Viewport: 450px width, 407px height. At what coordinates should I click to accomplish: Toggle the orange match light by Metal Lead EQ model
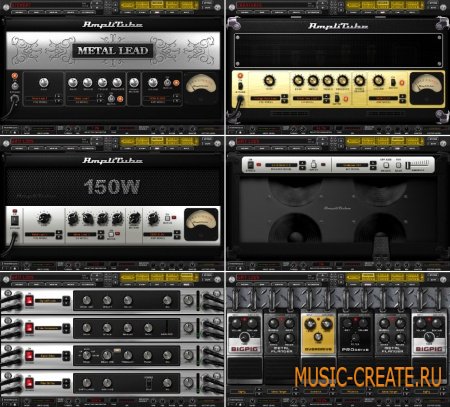(120, 99)
